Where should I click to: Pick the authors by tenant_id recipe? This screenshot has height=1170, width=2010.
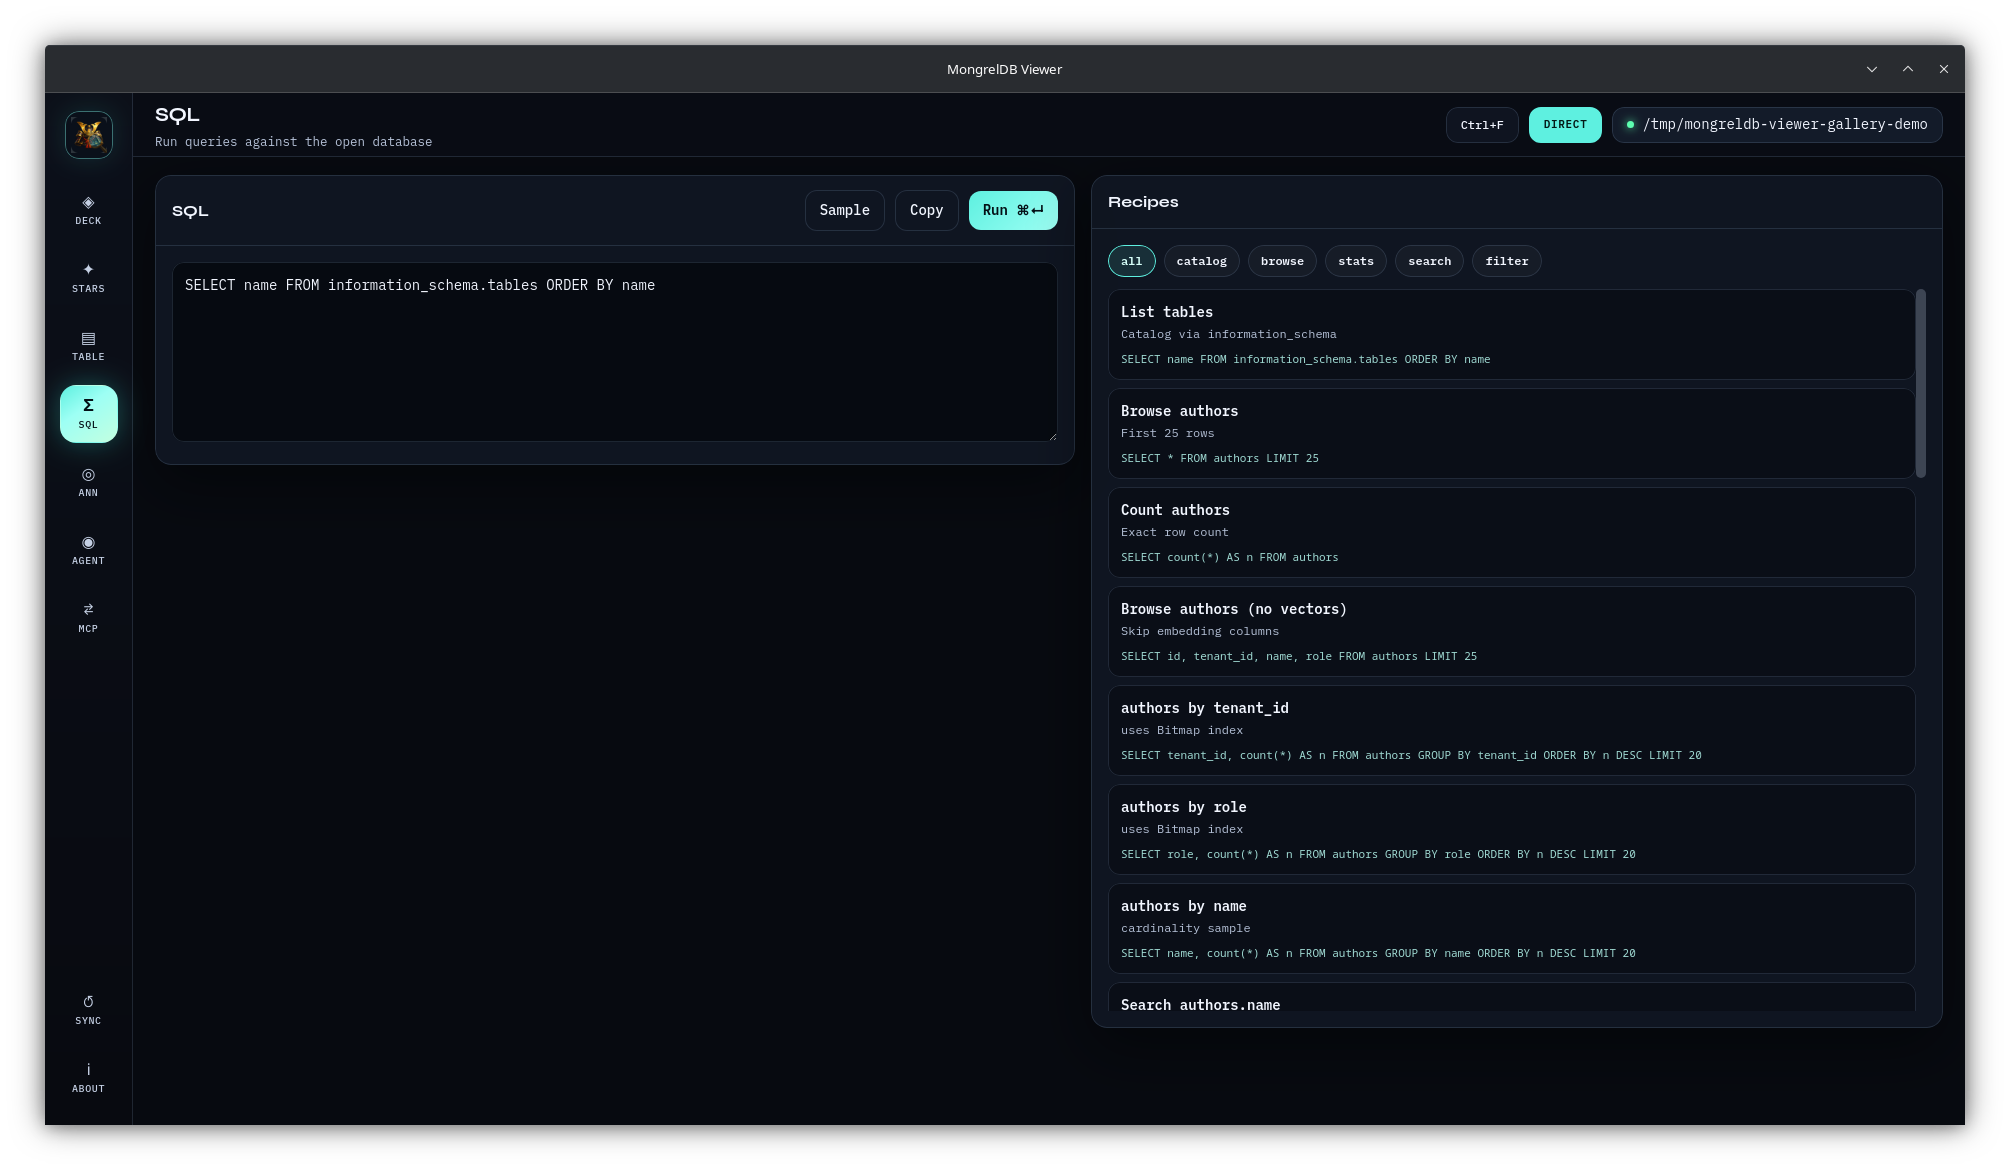pos(1511,730)
